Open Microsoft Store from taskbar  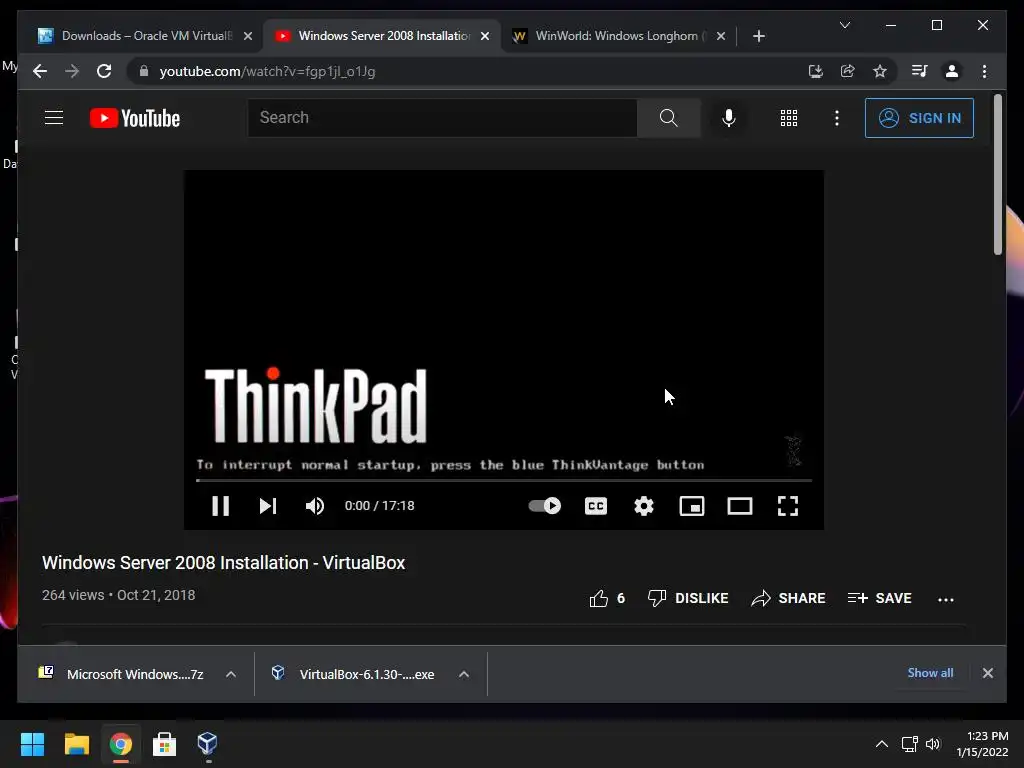164,744
